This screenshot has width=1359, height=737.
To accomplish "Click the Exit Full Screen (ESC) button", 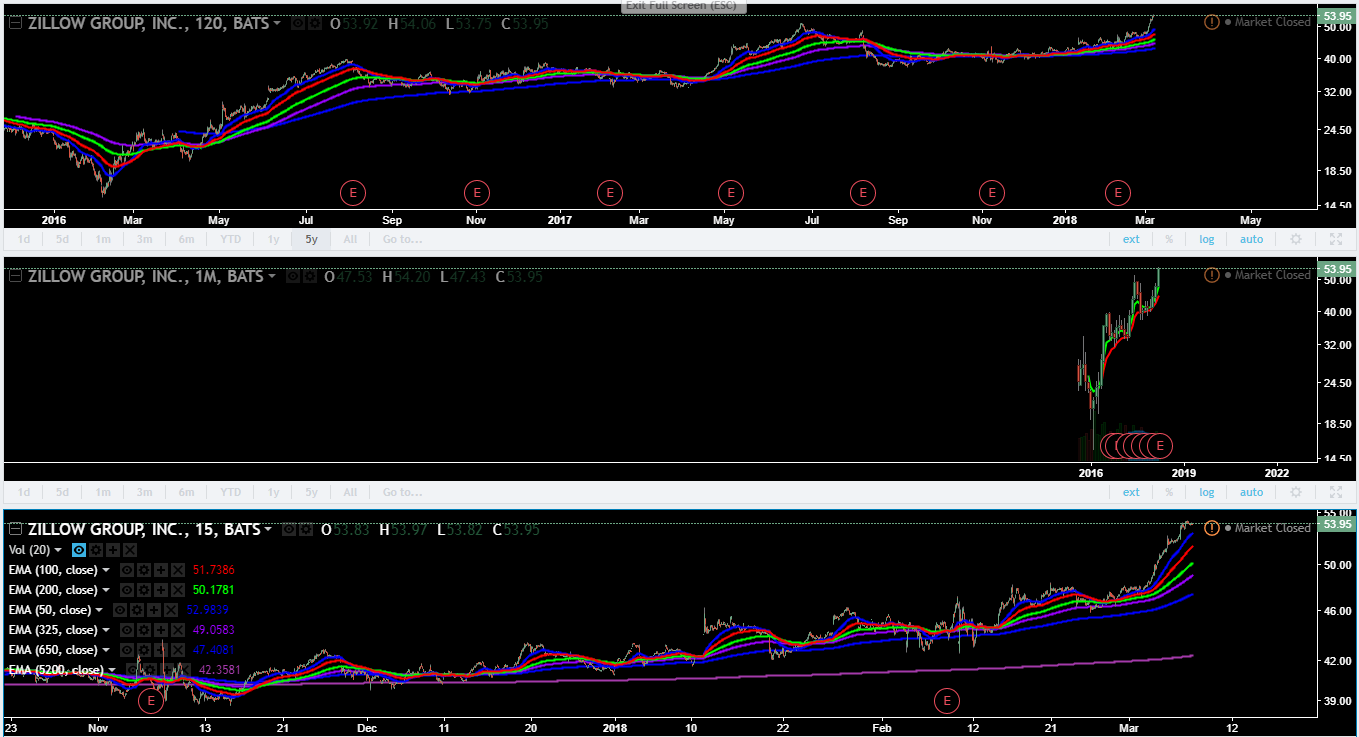I will point(683,6).
